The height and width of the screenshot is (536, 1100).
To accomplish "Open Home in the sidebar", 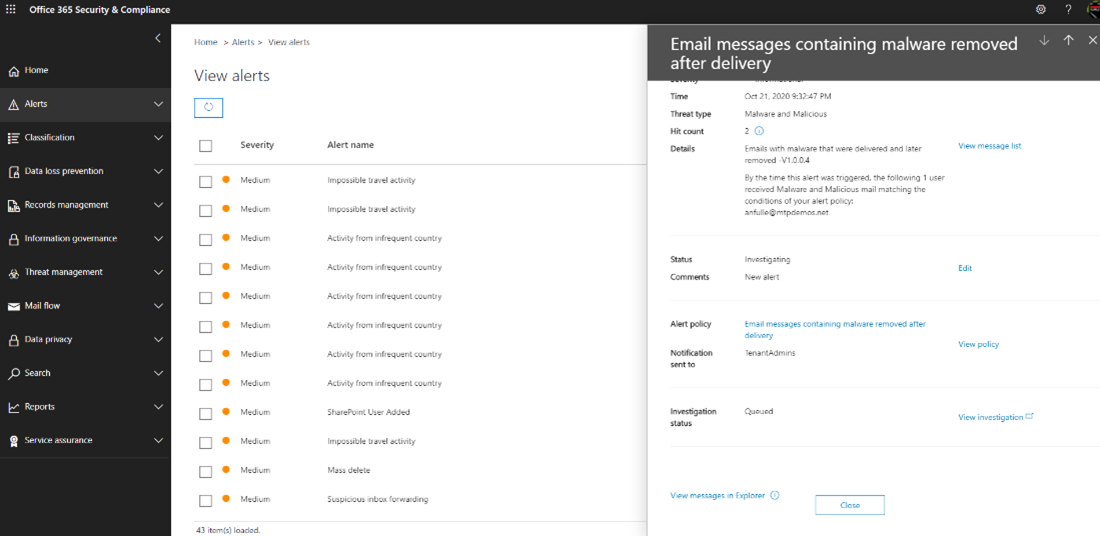I will 85,71.
